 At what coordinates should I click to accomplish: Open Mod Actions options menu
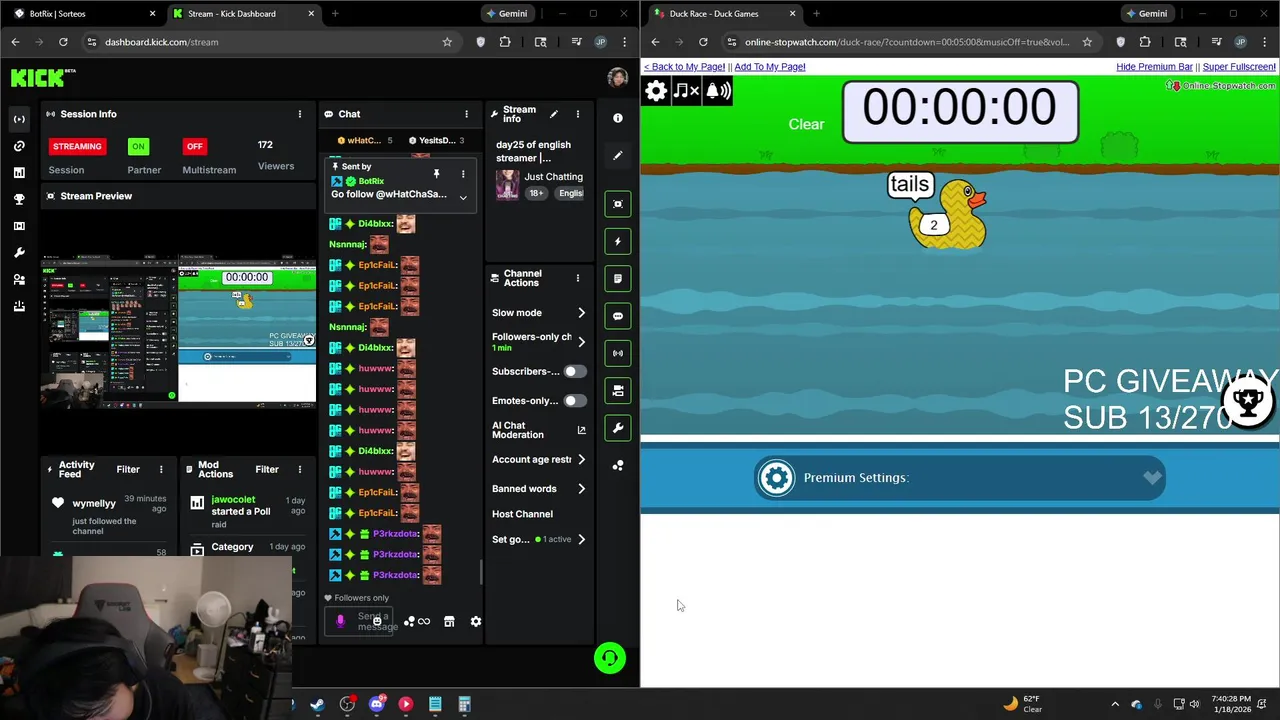click(300, 469)
